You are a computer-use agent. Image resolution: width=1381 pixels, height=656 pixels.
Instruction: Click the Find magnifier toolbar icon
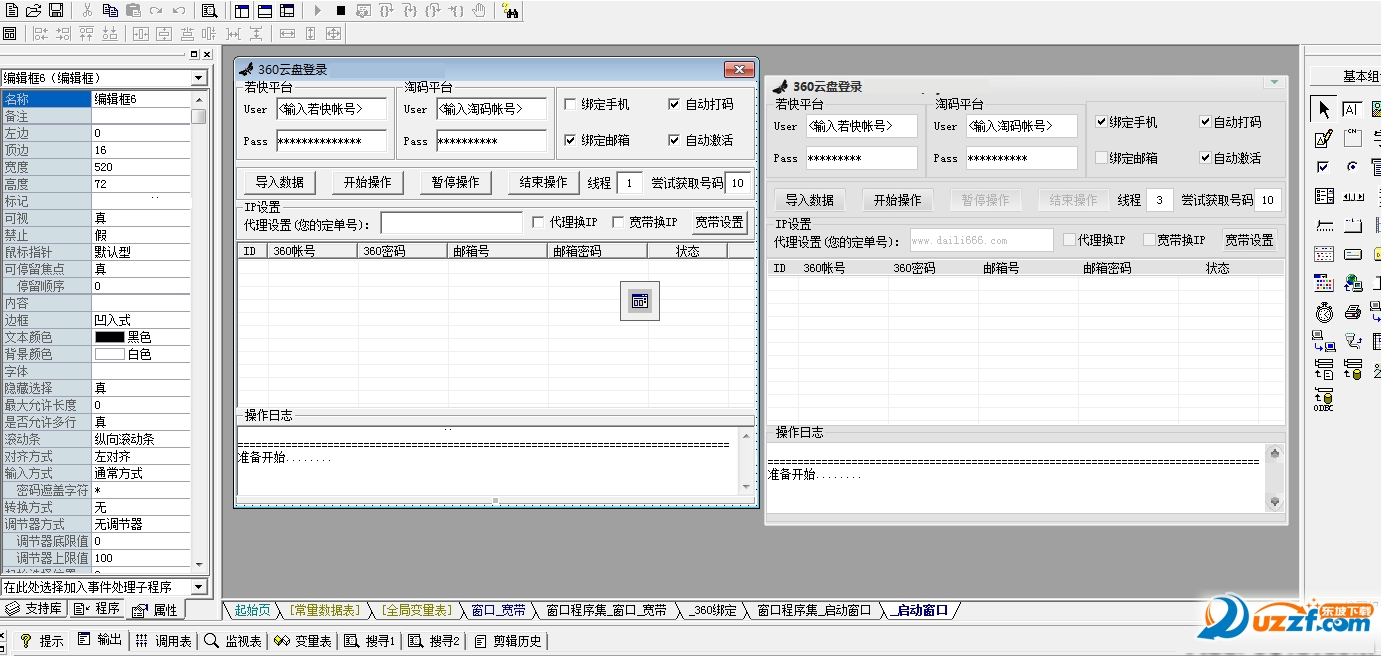(x=209, y=10)
